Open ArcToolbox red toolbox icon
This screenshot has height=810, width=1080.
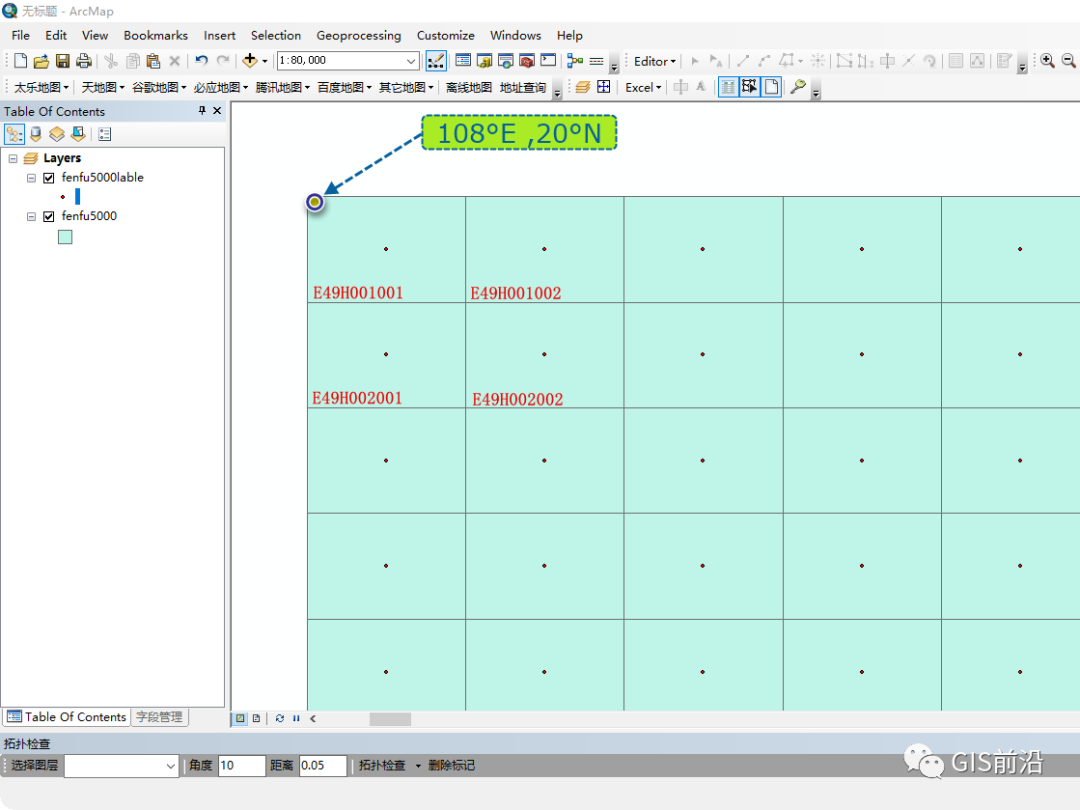pyautogui.click(x=527, y=61)
